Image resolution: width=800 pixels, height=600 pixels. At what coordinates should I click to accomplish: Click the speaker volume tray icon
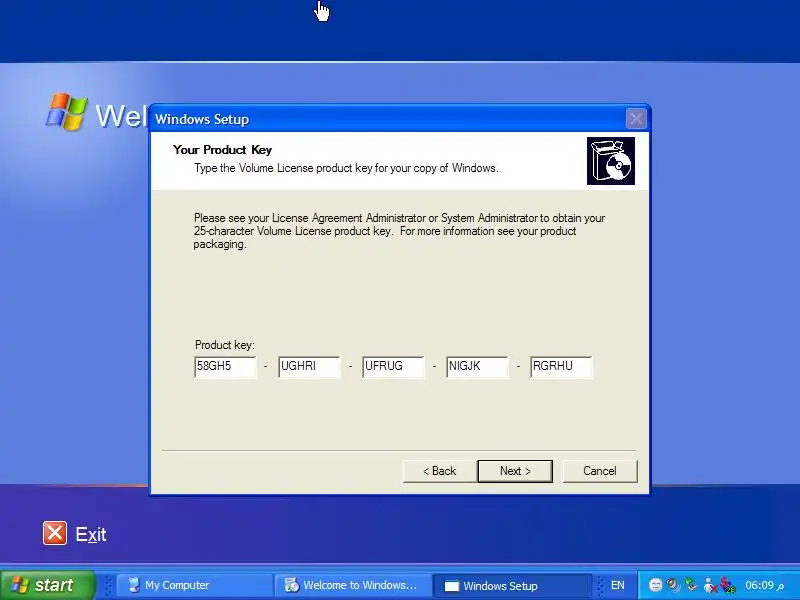coord(673,585)
